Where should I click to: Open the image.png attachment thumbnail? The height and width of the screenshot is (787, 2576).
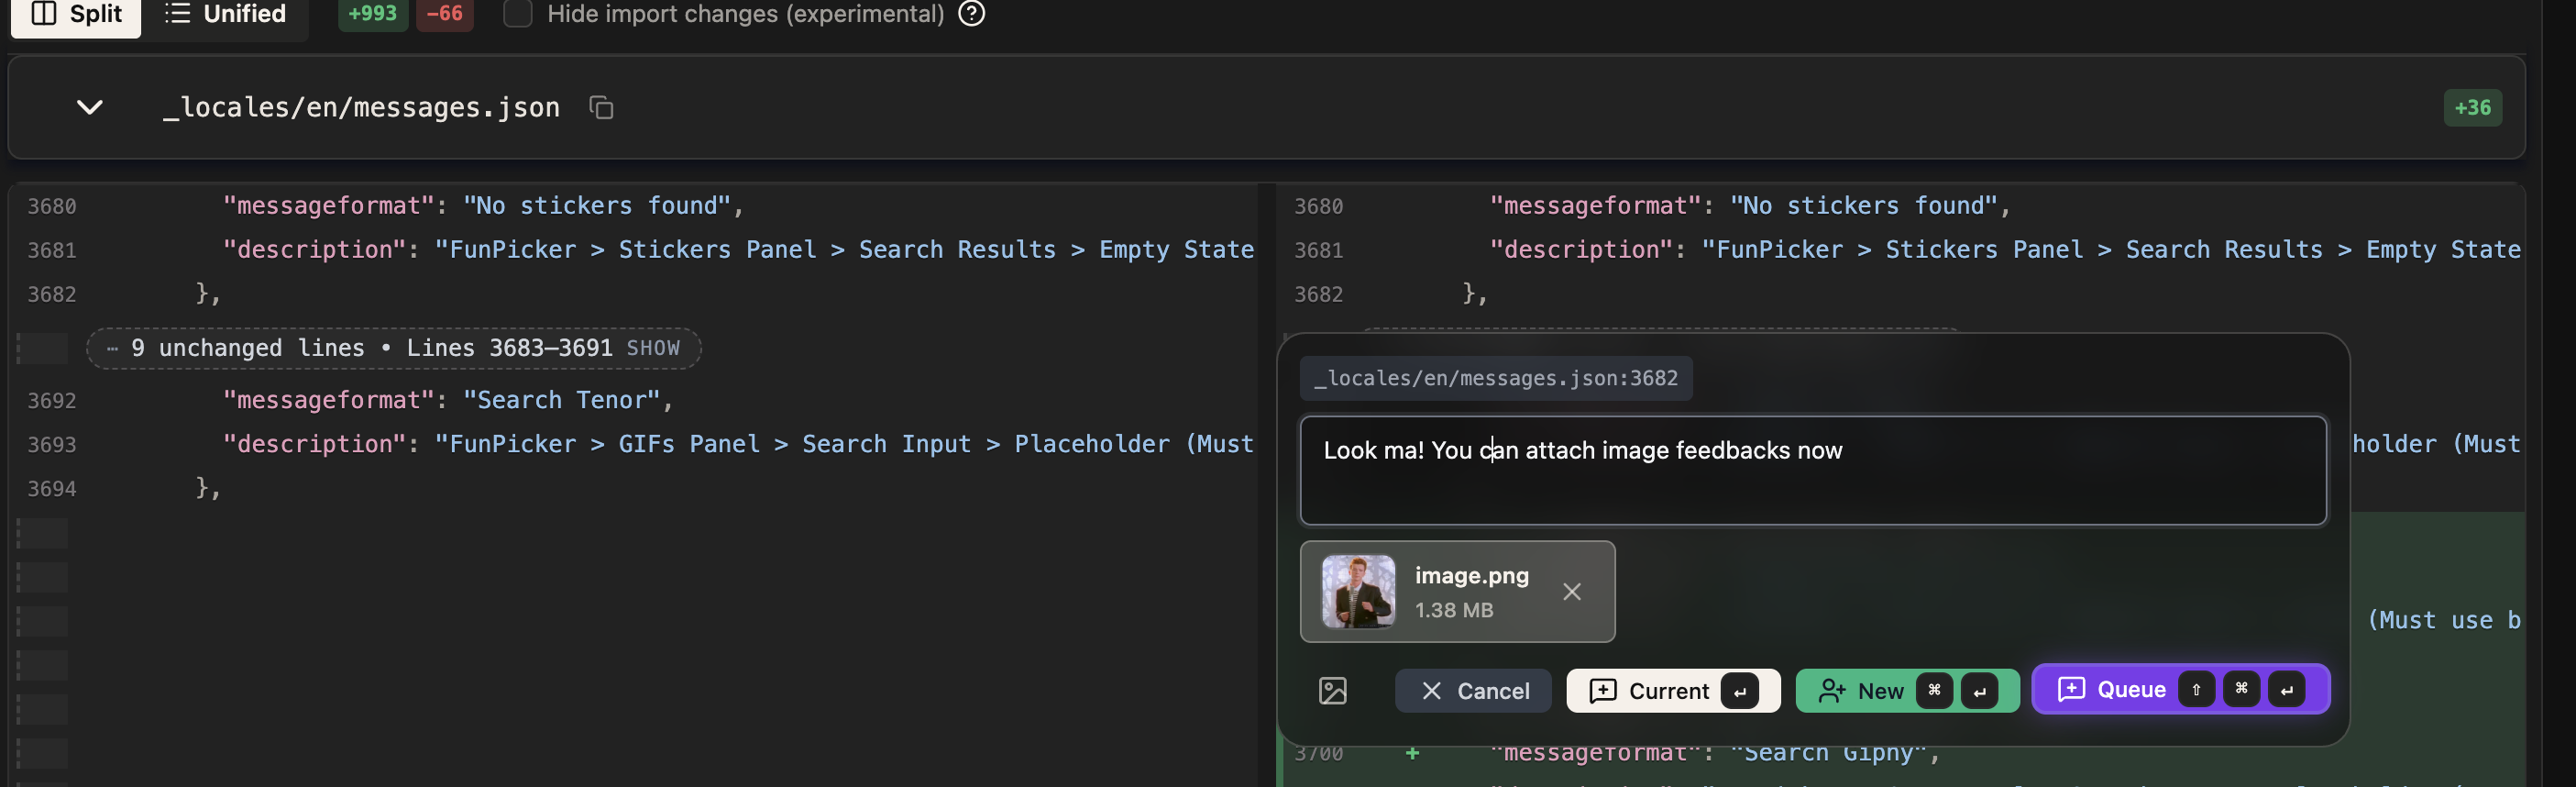(1357, 592)
